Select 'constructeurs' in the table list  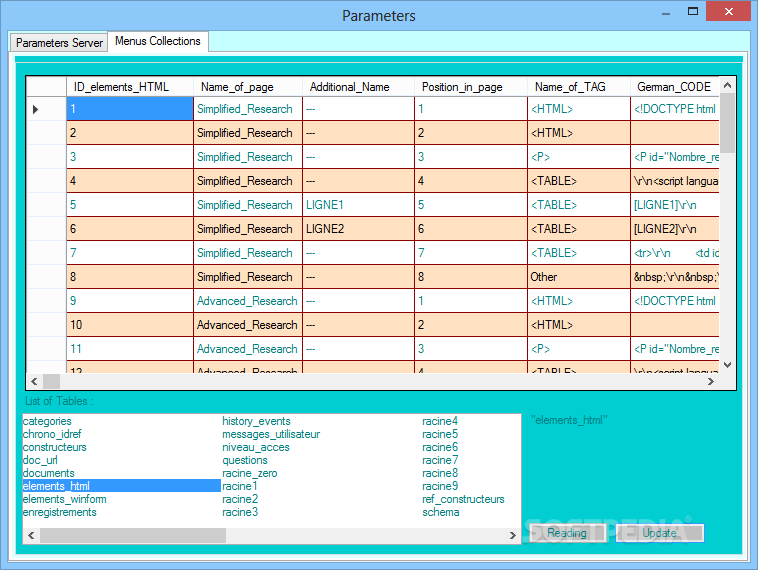(55, 447)
